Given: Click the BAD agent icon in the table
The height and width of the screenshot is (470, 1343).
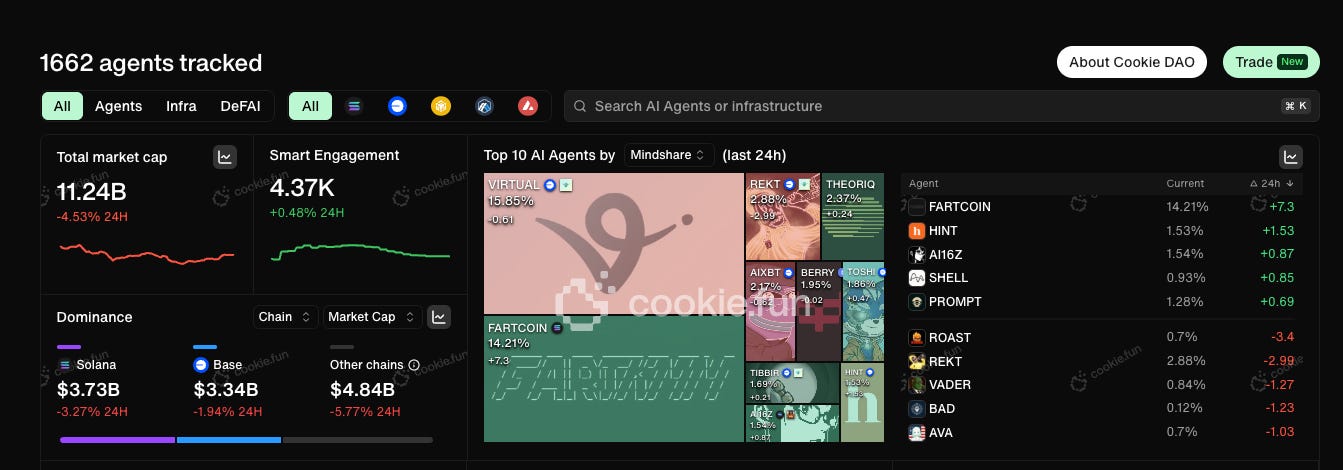Looking at the screenshot, I should point(917,408).
